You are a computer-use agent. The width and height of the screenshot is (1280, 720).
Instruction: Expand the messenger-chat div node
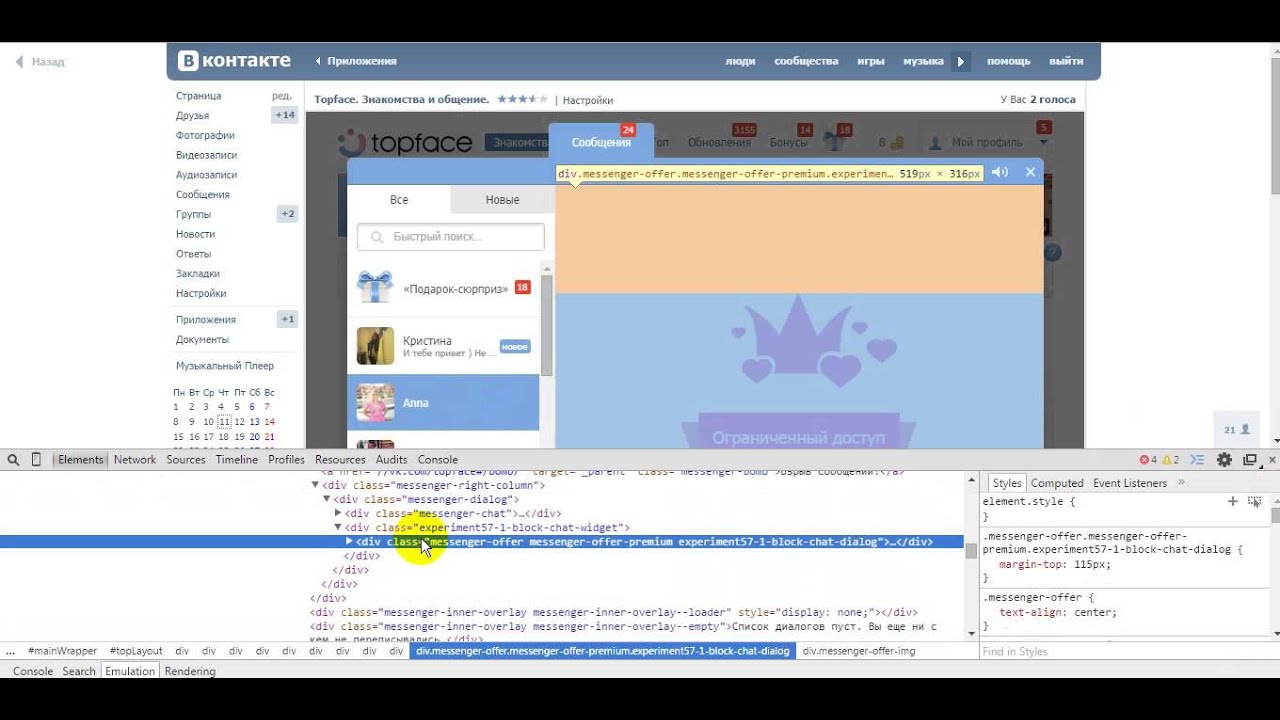point(338,513)
